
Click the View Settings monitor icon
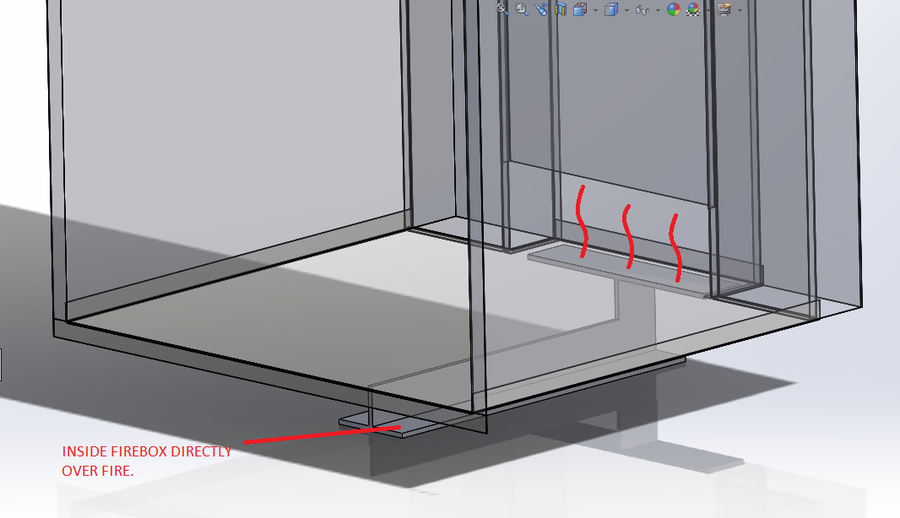pyautogui.click(x=724, y=9)
